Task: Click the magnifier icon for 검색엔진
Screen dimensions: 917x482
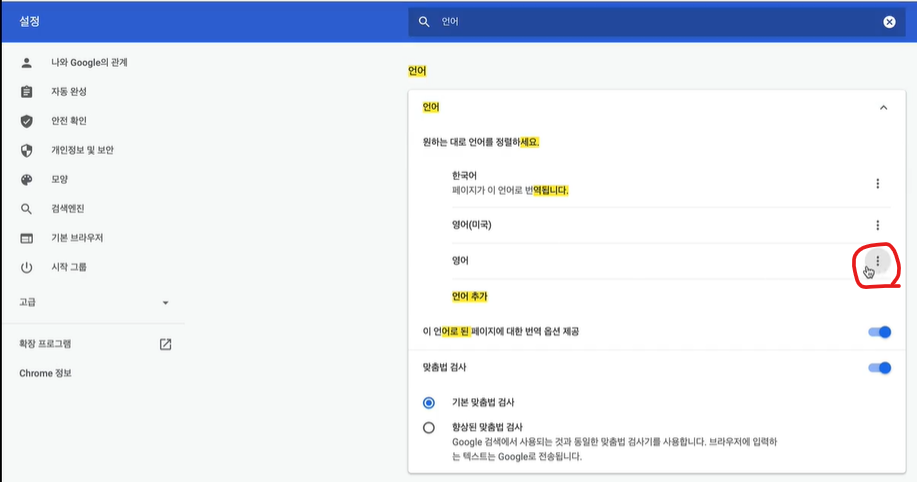Action: (x=26, y=209)
